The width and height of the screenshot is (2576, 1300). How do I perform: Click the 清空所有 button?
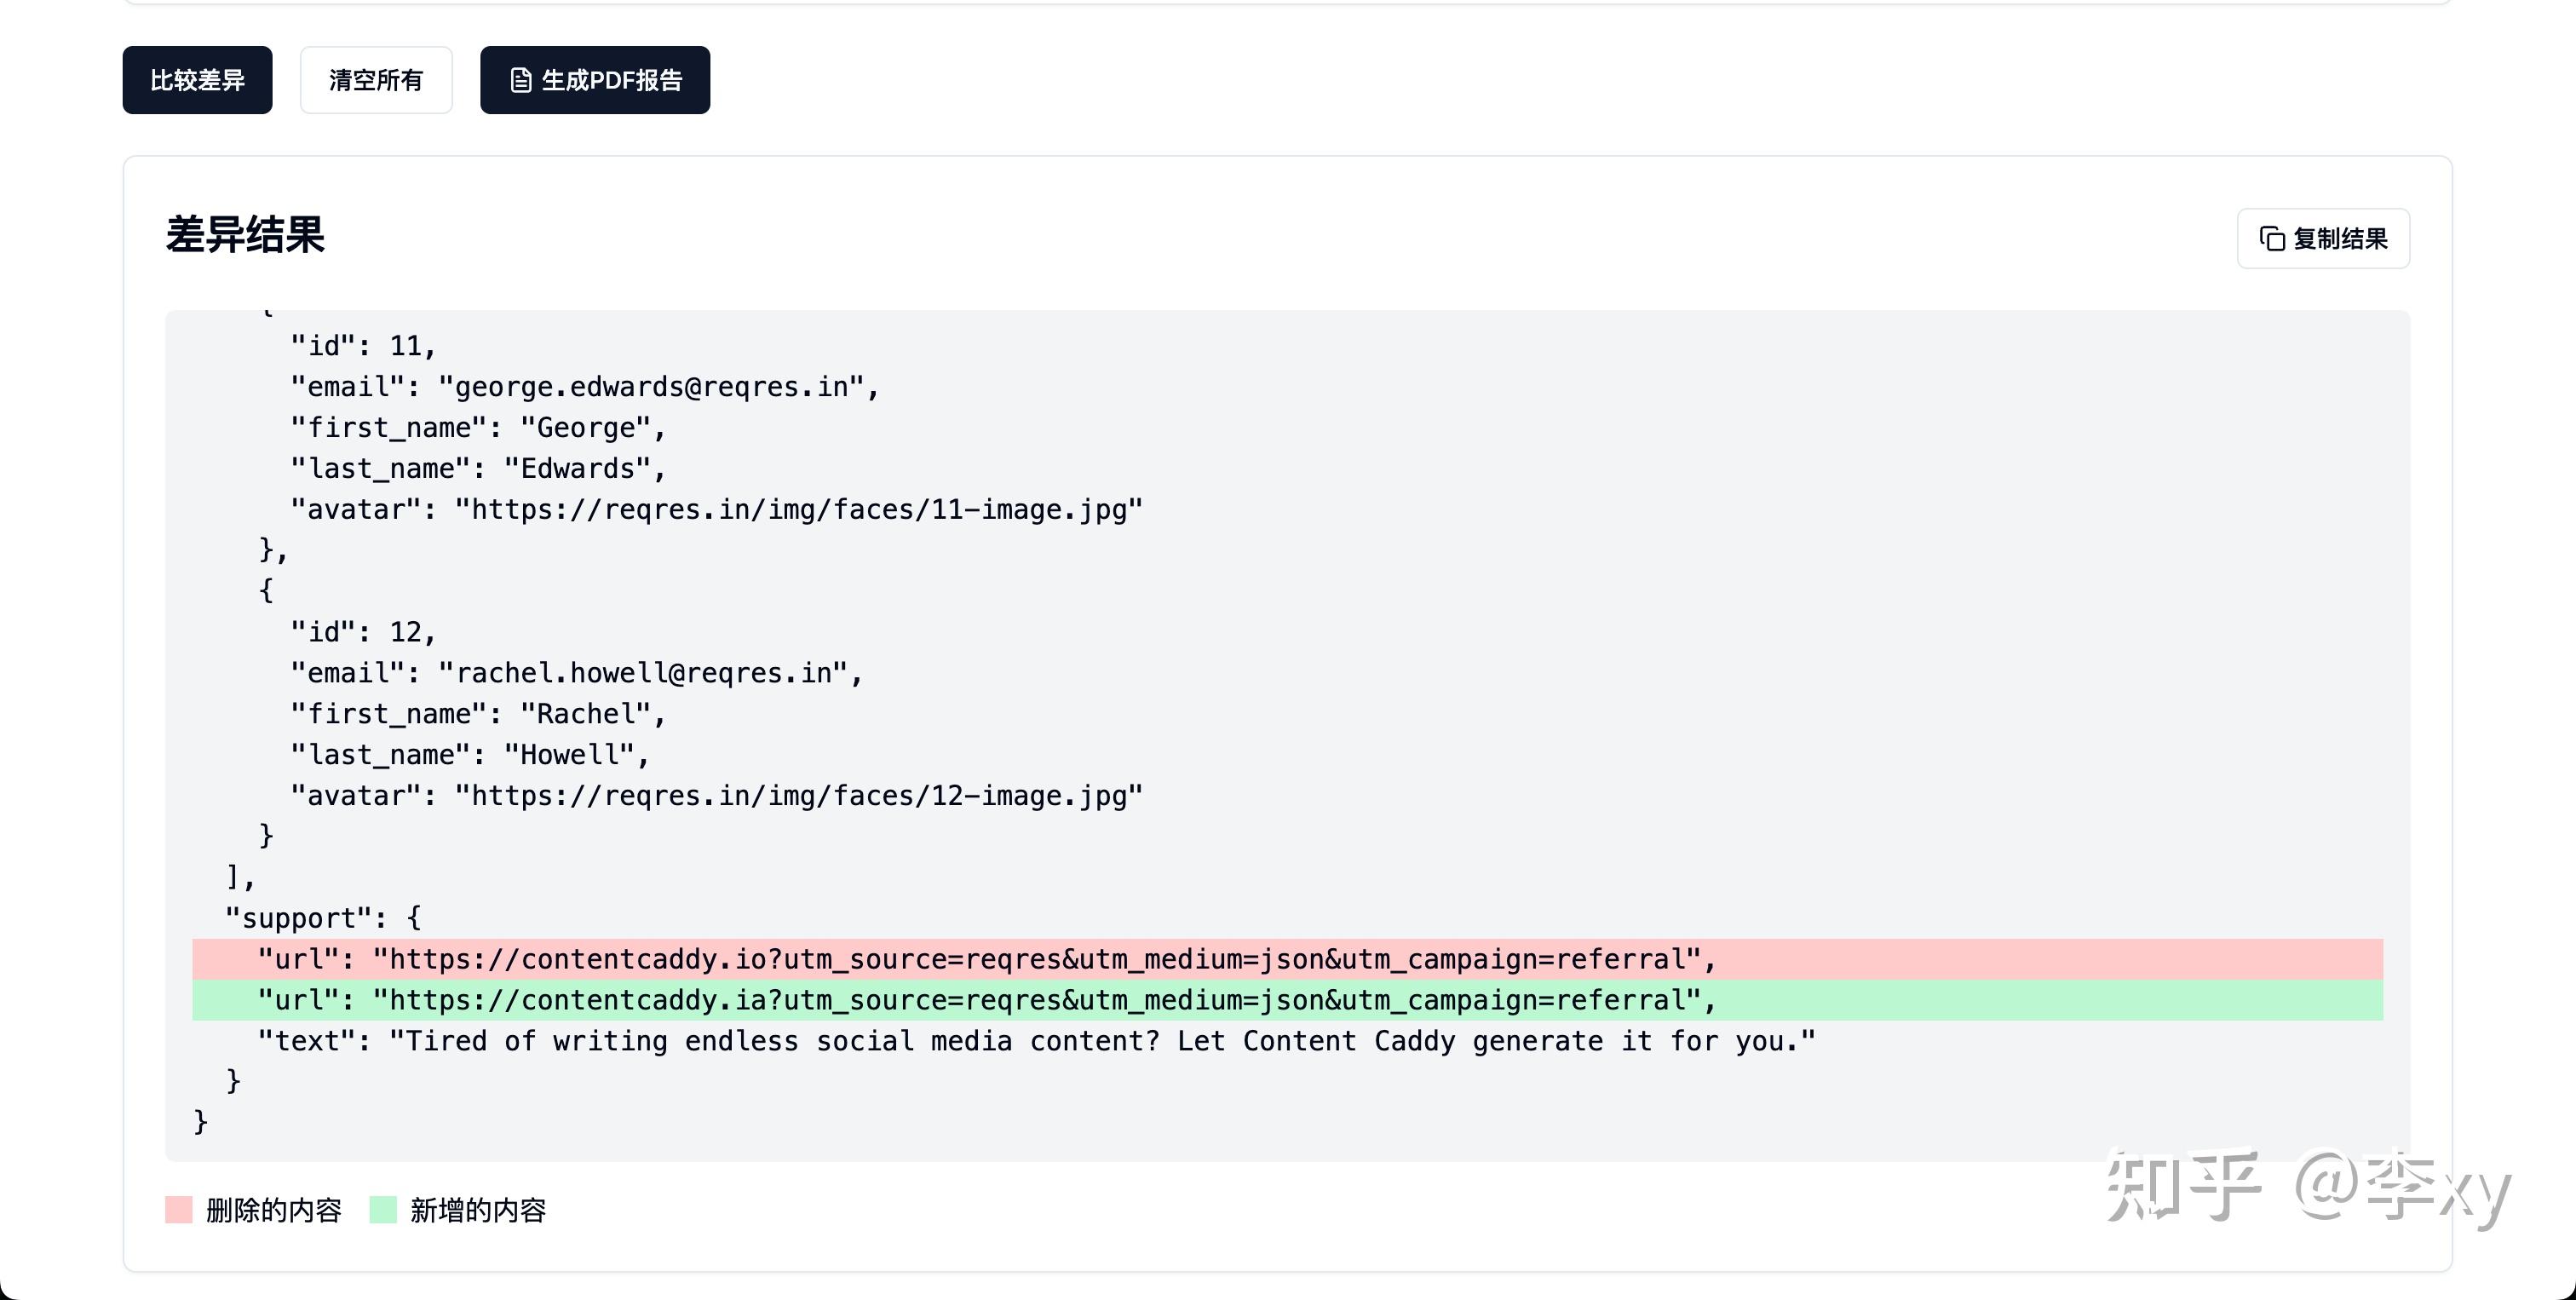click(x=376, y=80)
